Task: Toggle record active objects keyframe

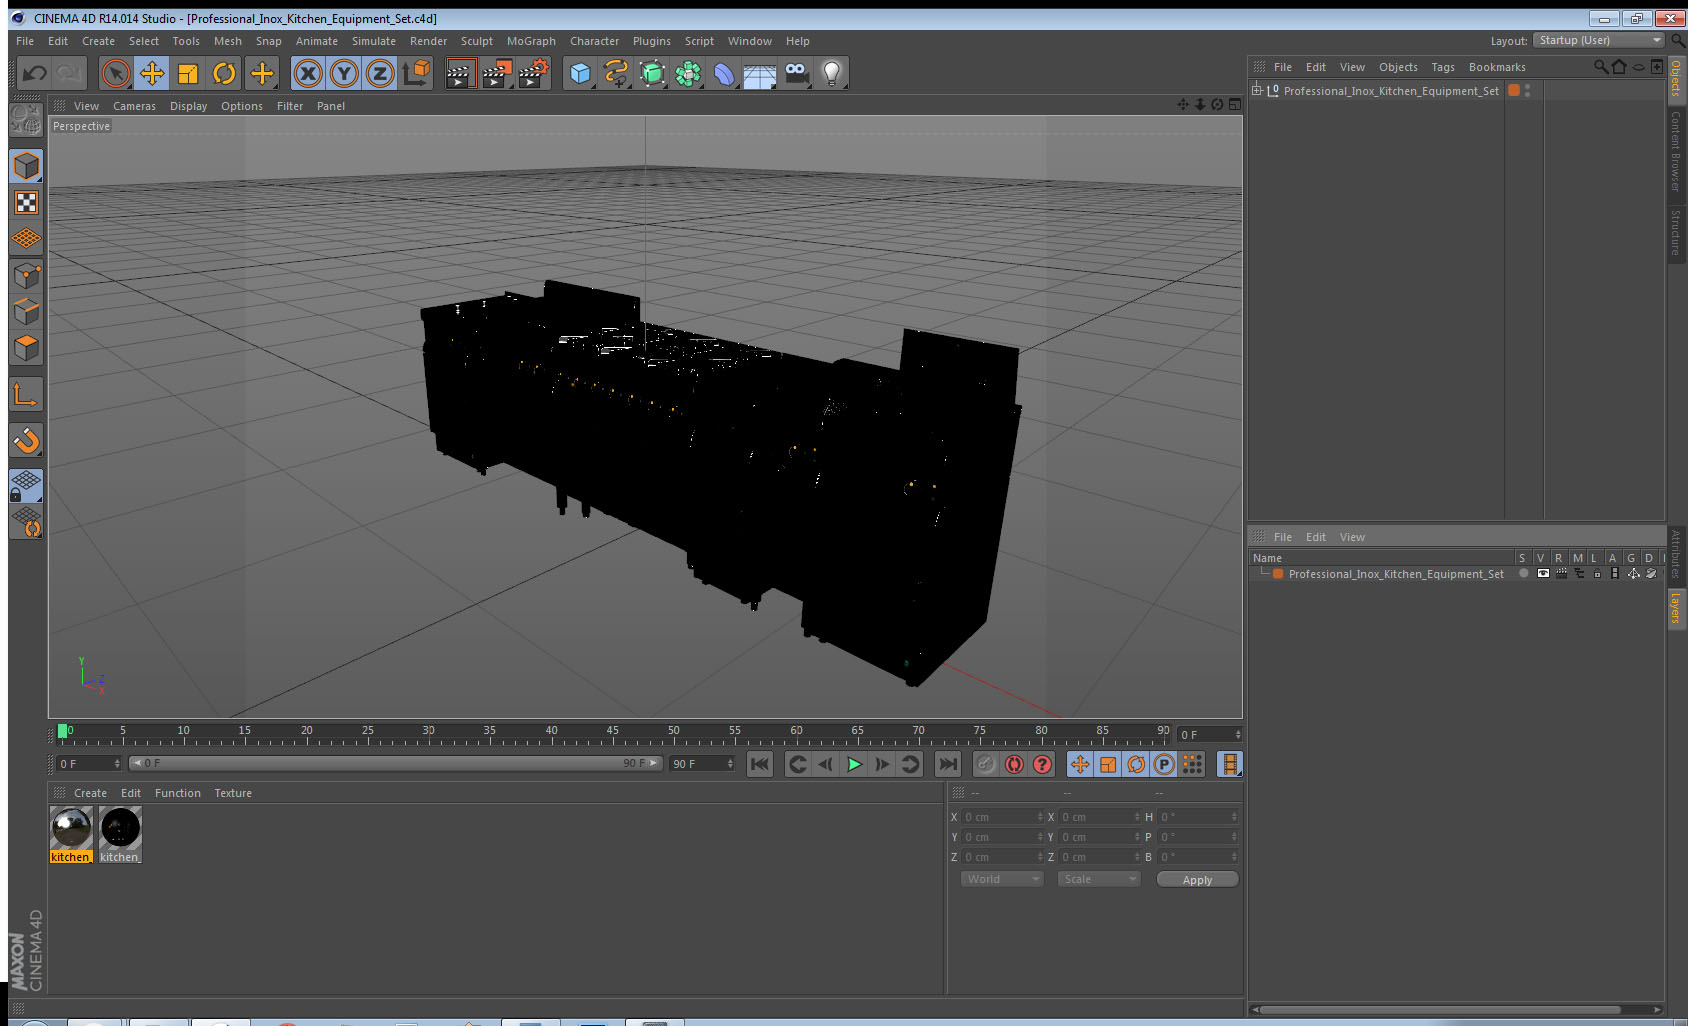Action: 986,764
